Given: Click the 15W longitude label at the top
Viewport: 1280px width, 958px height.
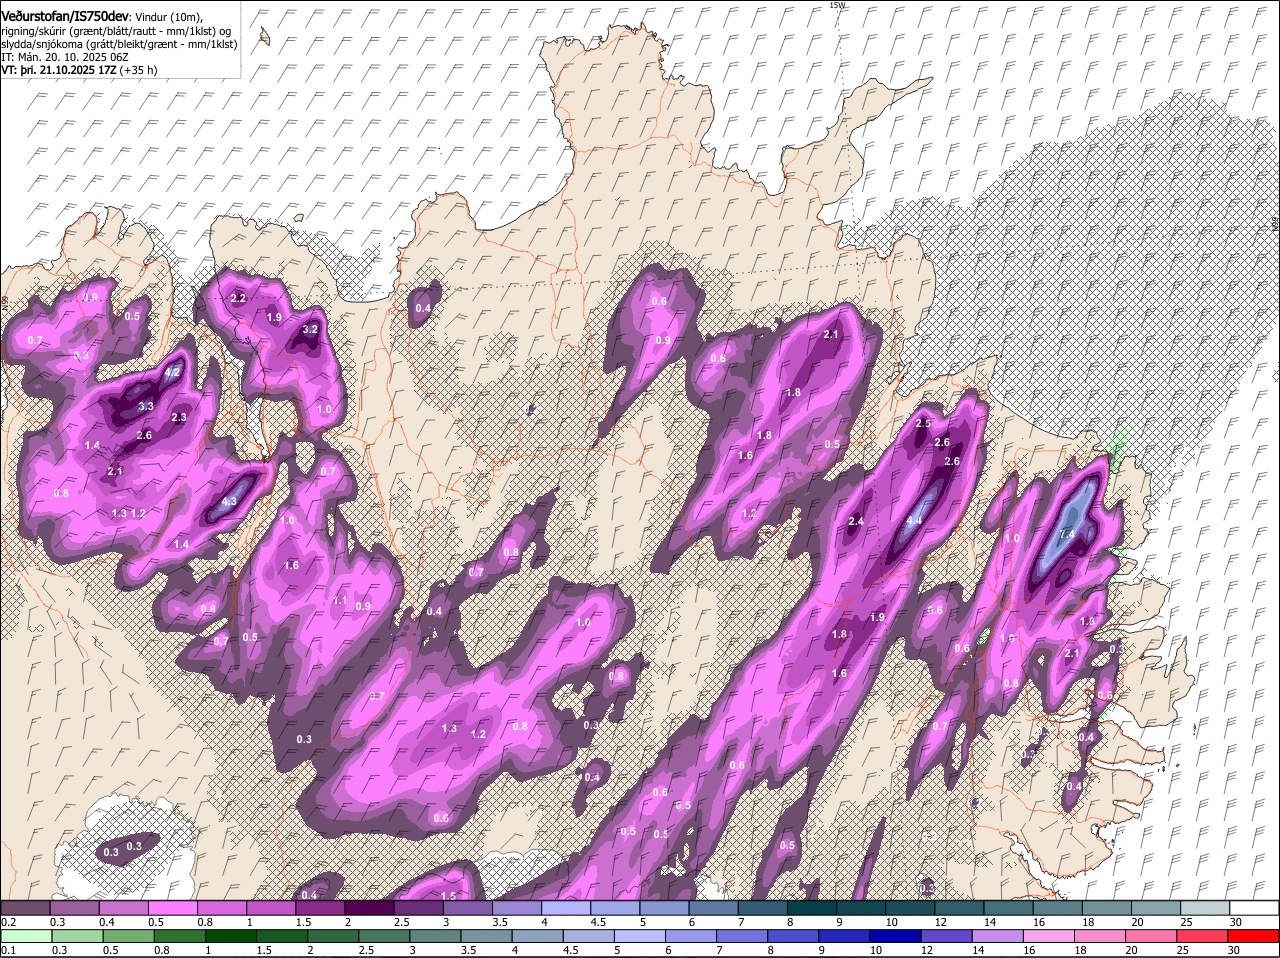Looking at the screenshot, I should (x=837, y=5).
